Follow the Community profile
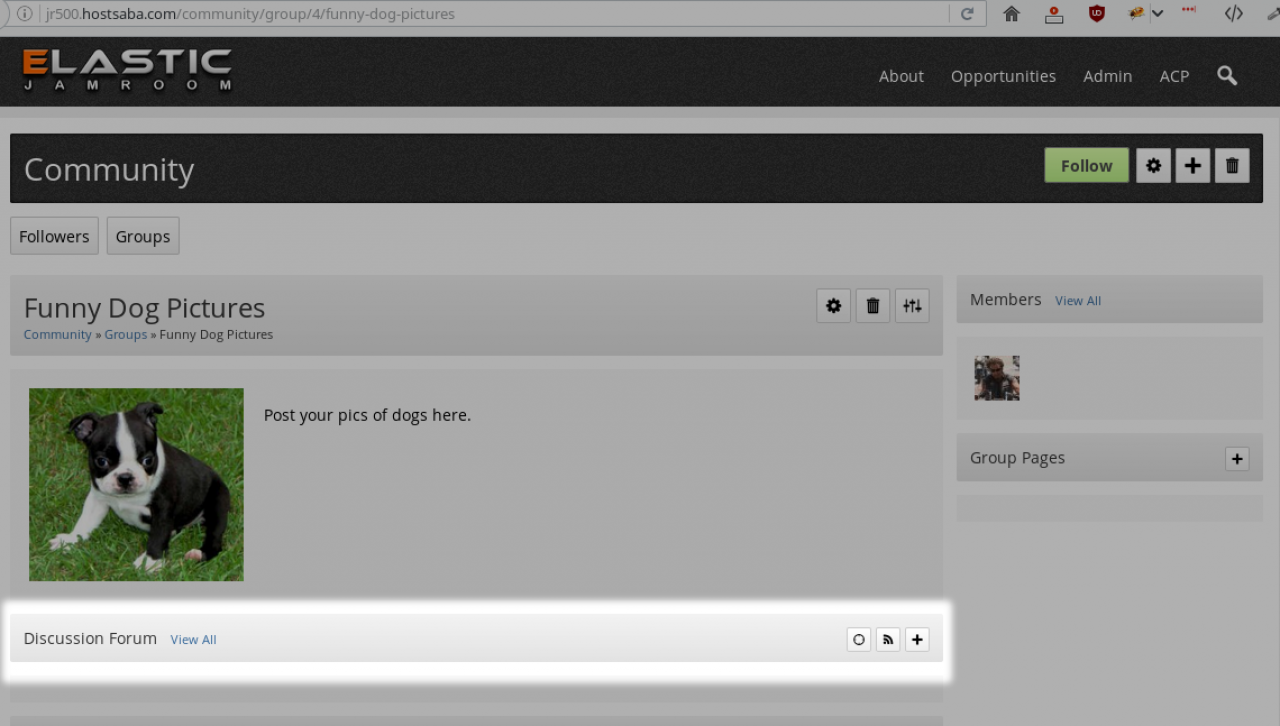This screenshot has height=726, width=1280. (x=1086, y=165)
